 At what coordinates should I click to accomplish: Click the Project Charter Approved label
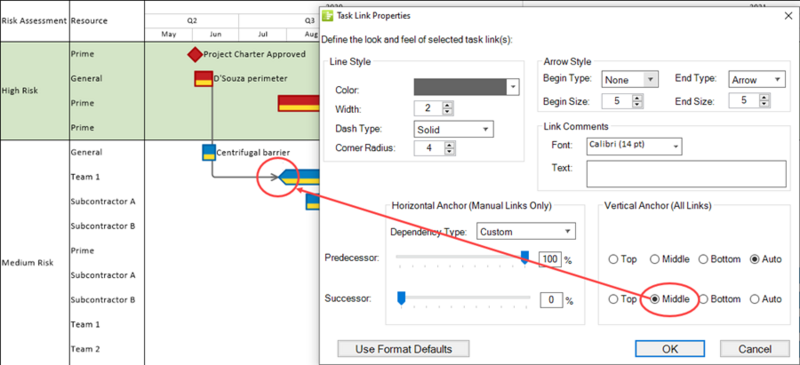click(255, 54)
